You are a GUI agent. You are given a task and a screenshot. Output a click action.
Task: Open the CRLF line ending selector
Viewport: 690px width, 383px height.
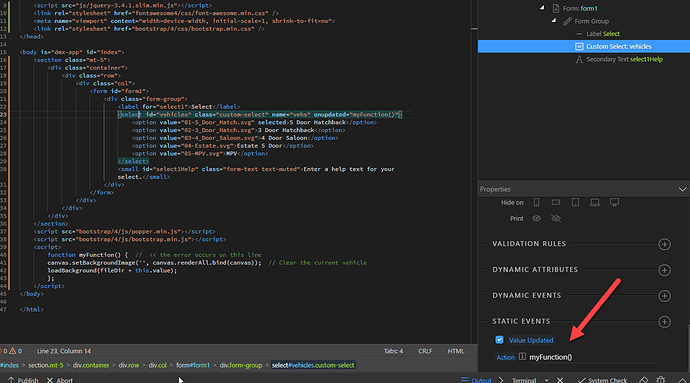point(425,351)
